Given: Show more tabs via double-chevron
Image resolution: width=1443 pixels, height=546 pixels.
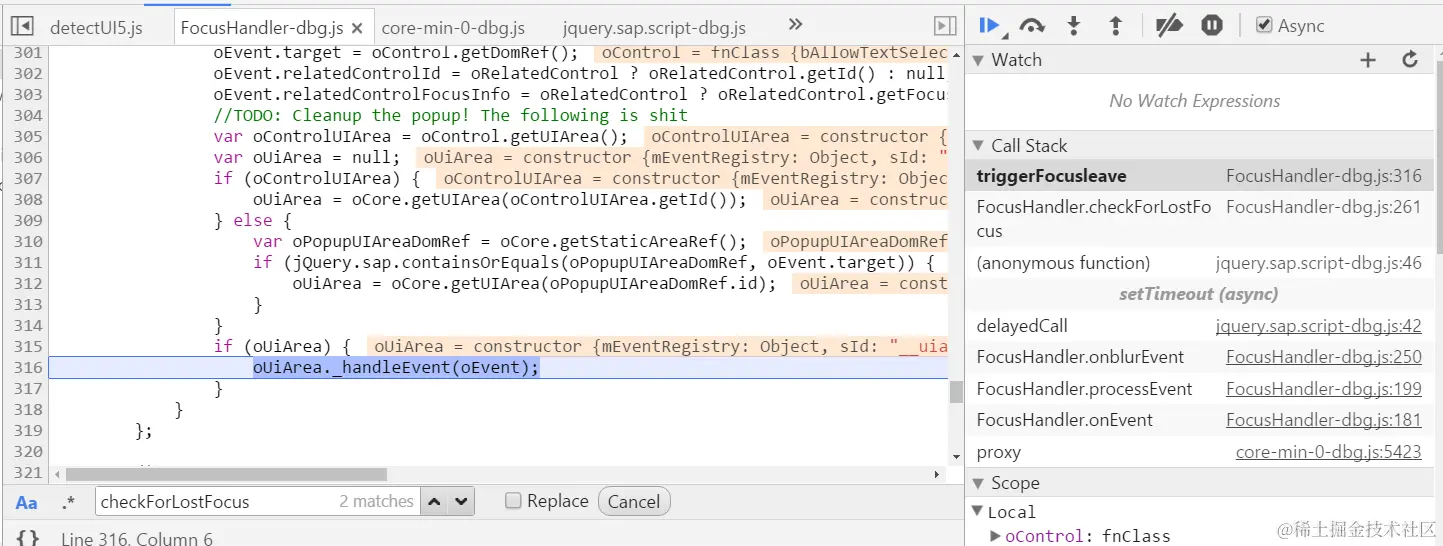Looking at the screenshot, I should [x=795, y=24].
